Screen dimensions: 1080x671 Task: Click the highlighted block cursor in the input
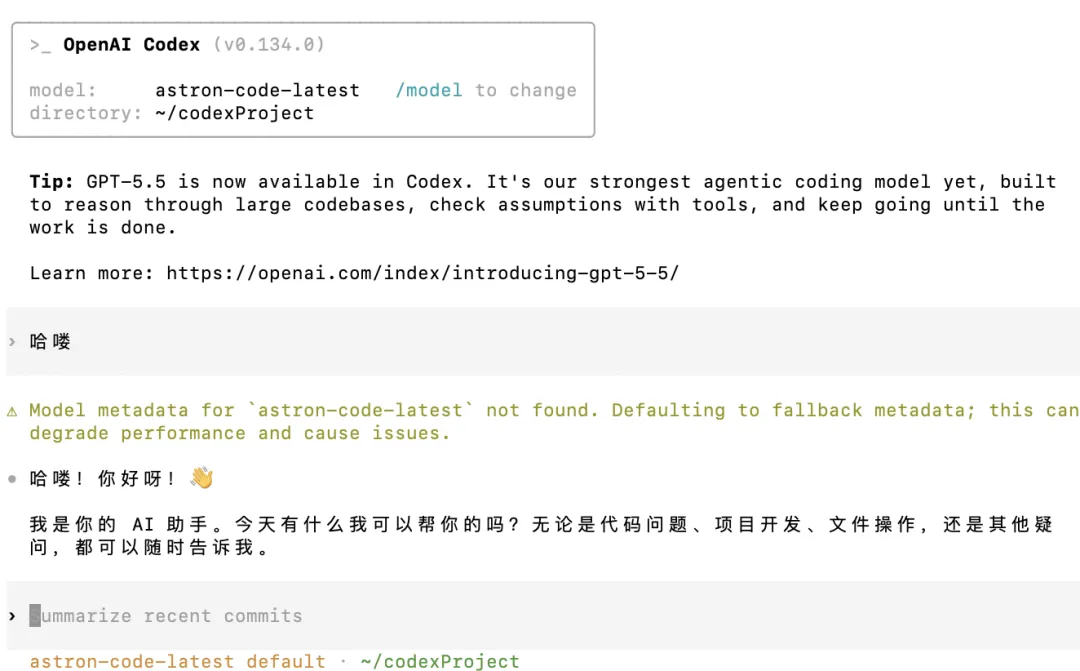pos(35,615)
